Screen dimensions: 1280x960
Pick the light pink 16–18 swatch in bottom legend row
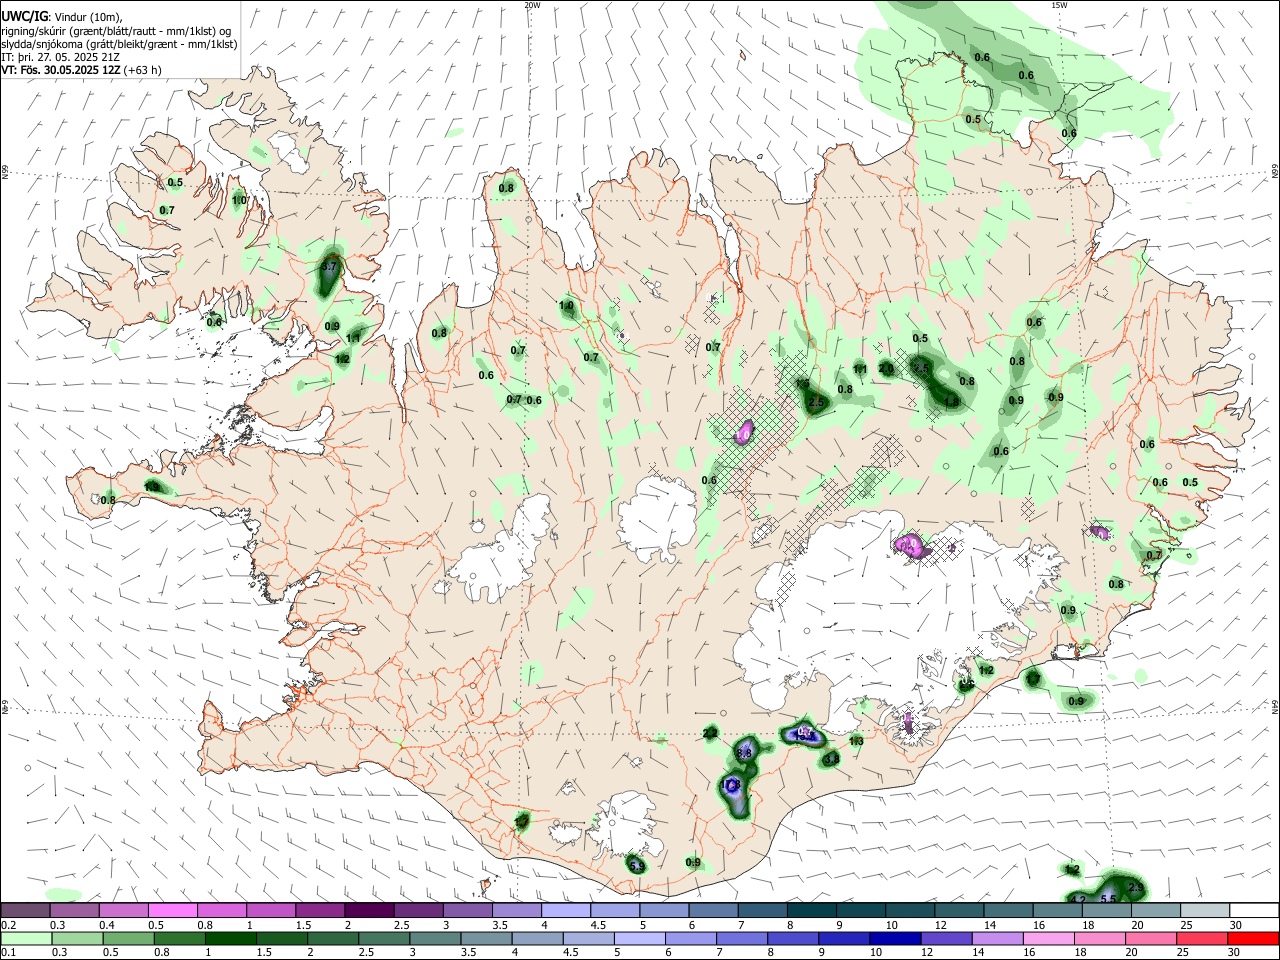click(1048, 939)
